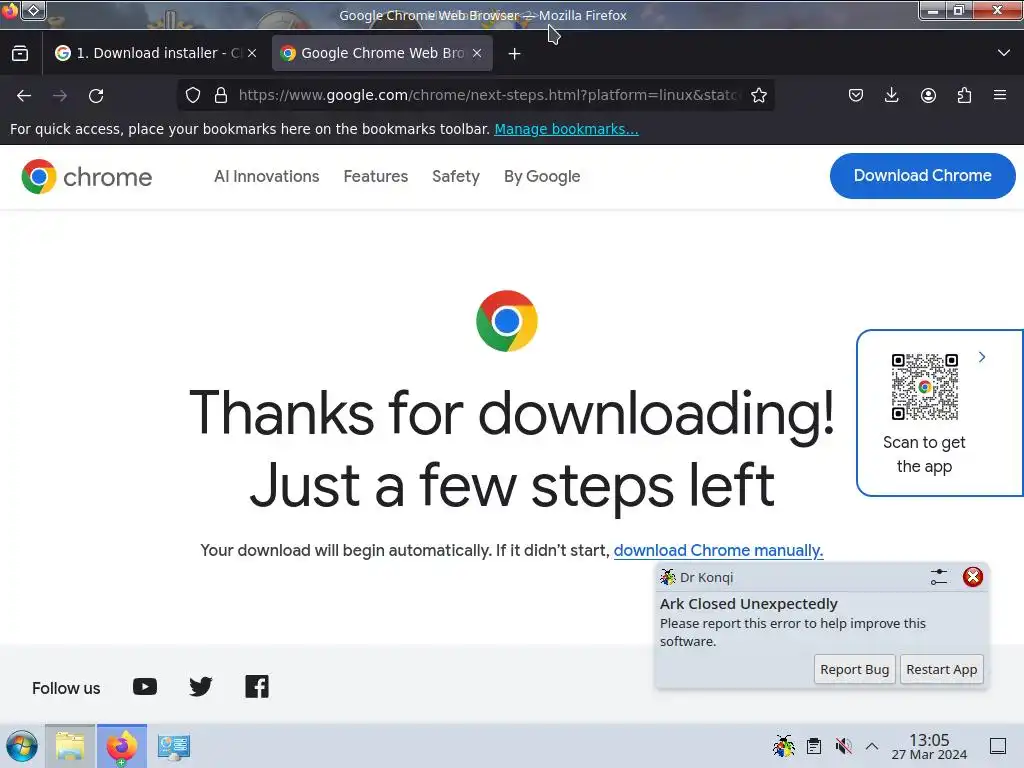Expand hidden system tray icons

coord(872,746)
